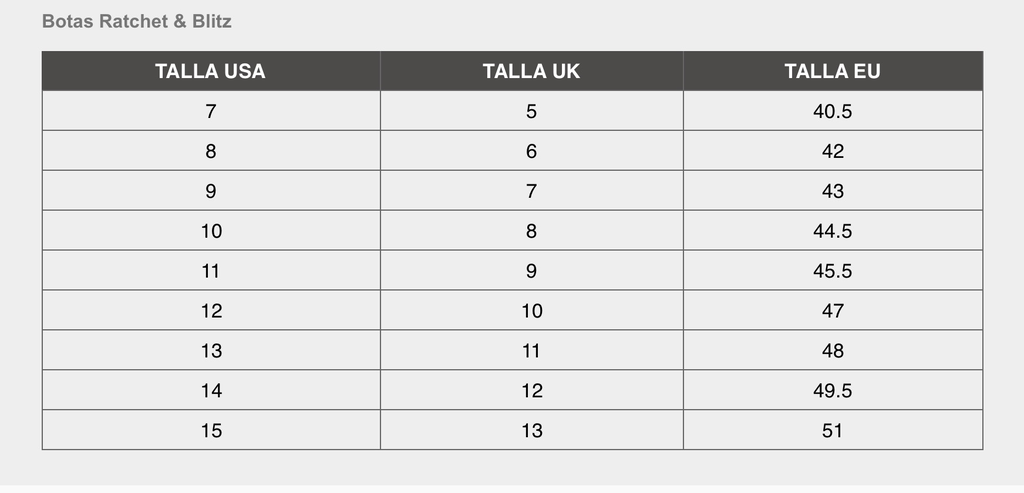Viewport: 1024px width, 493px height.
Task: Select EU size 43 cell
Action: click(833, 191)
